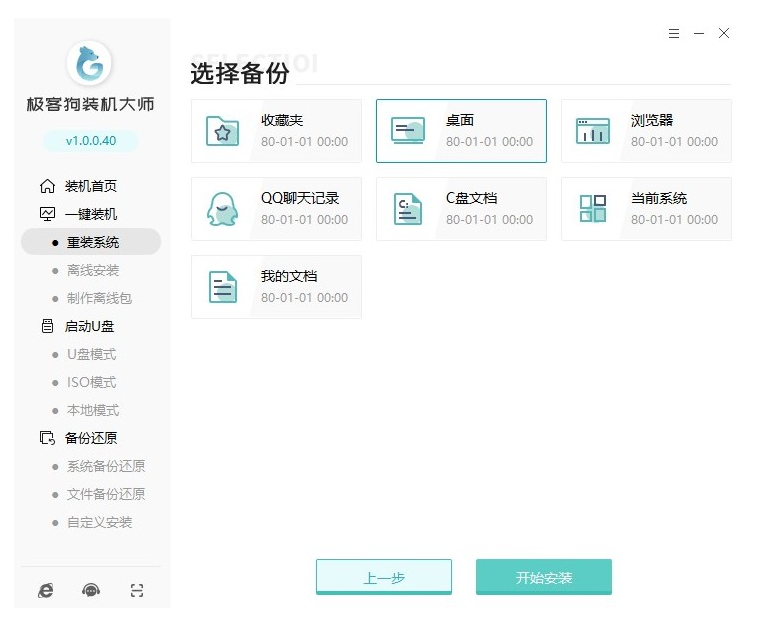Image resolution: width=760 pixels, height=621 pixels.
Task: Click the scan frame icon in sidebar footer
Action: click(137, 590)
